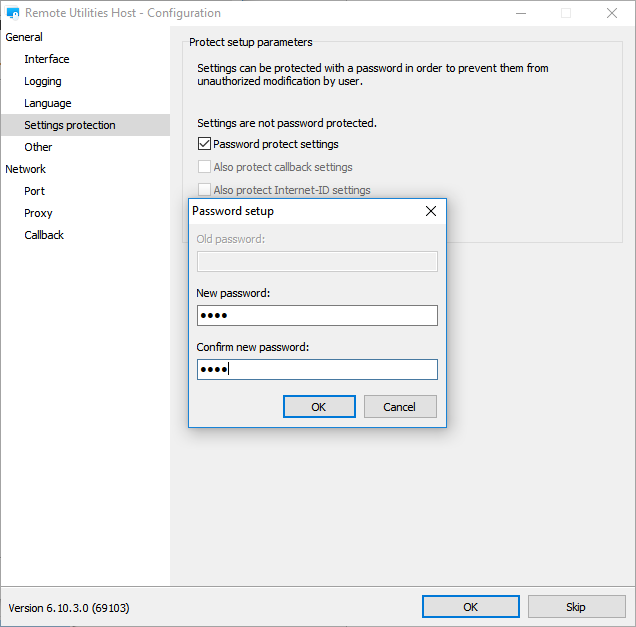Select the Port network option
The width and height of the screenshot is (636, 627).
point(34,191)
